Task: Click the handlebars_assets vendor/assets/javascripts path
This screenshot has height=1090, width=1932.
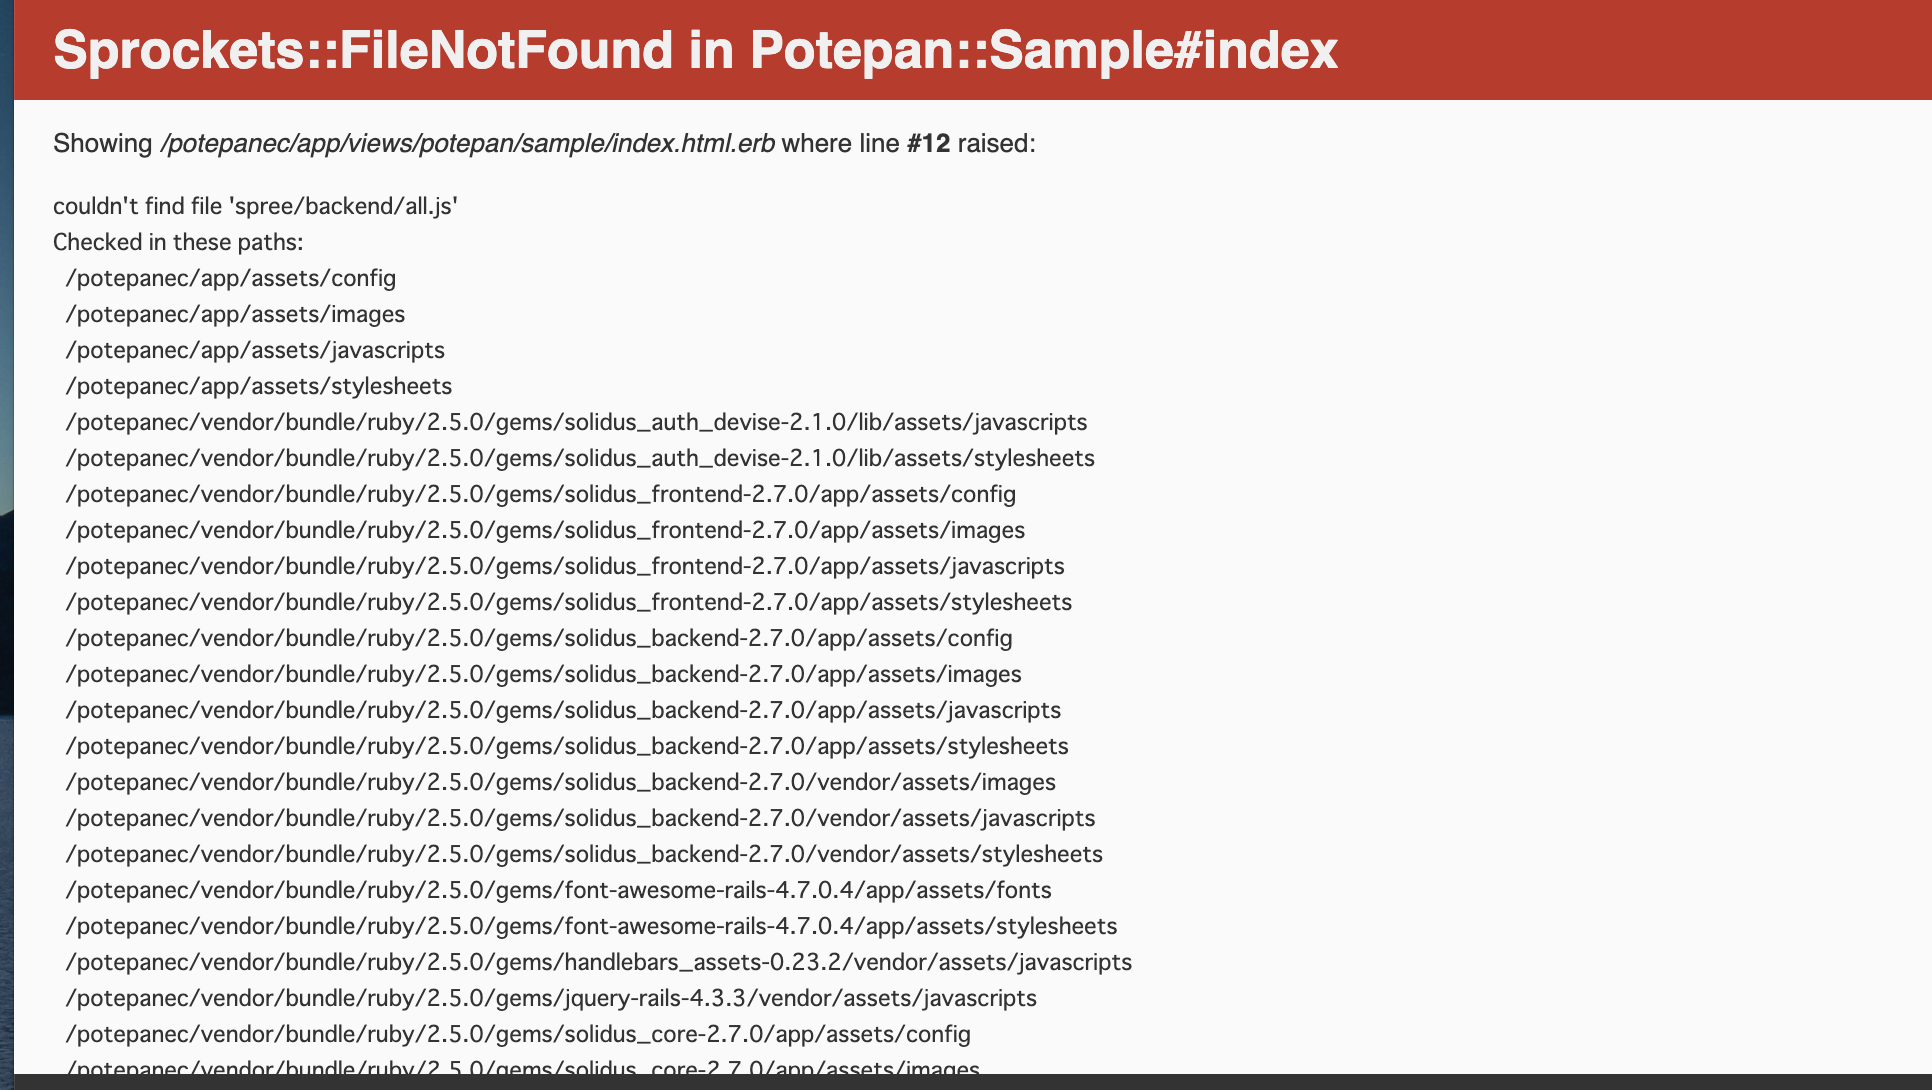Action: pyautogui.click(x=598, y=962)
